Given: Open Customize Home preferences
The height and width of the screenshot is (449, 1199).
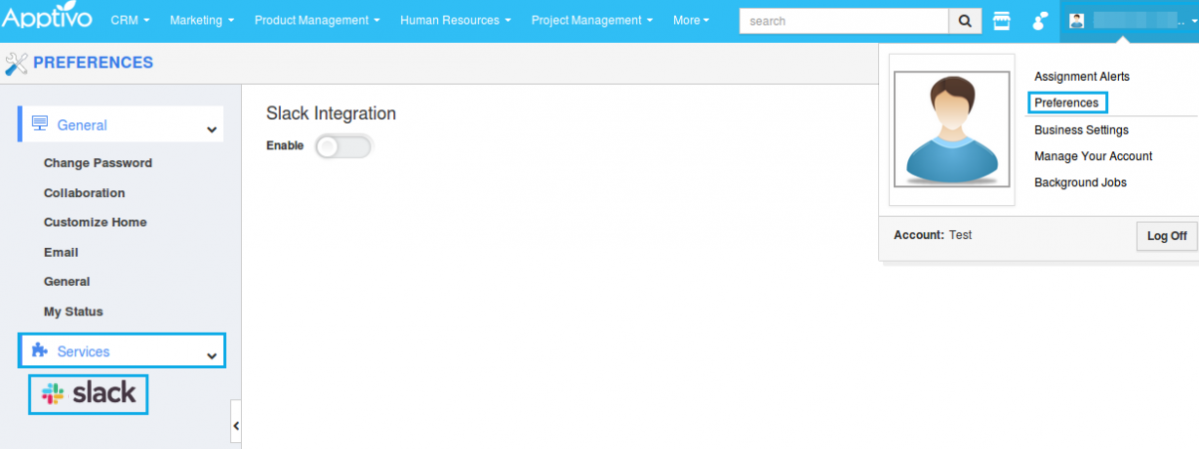Looking at the screenshot, I should click(x=95, y=222).
